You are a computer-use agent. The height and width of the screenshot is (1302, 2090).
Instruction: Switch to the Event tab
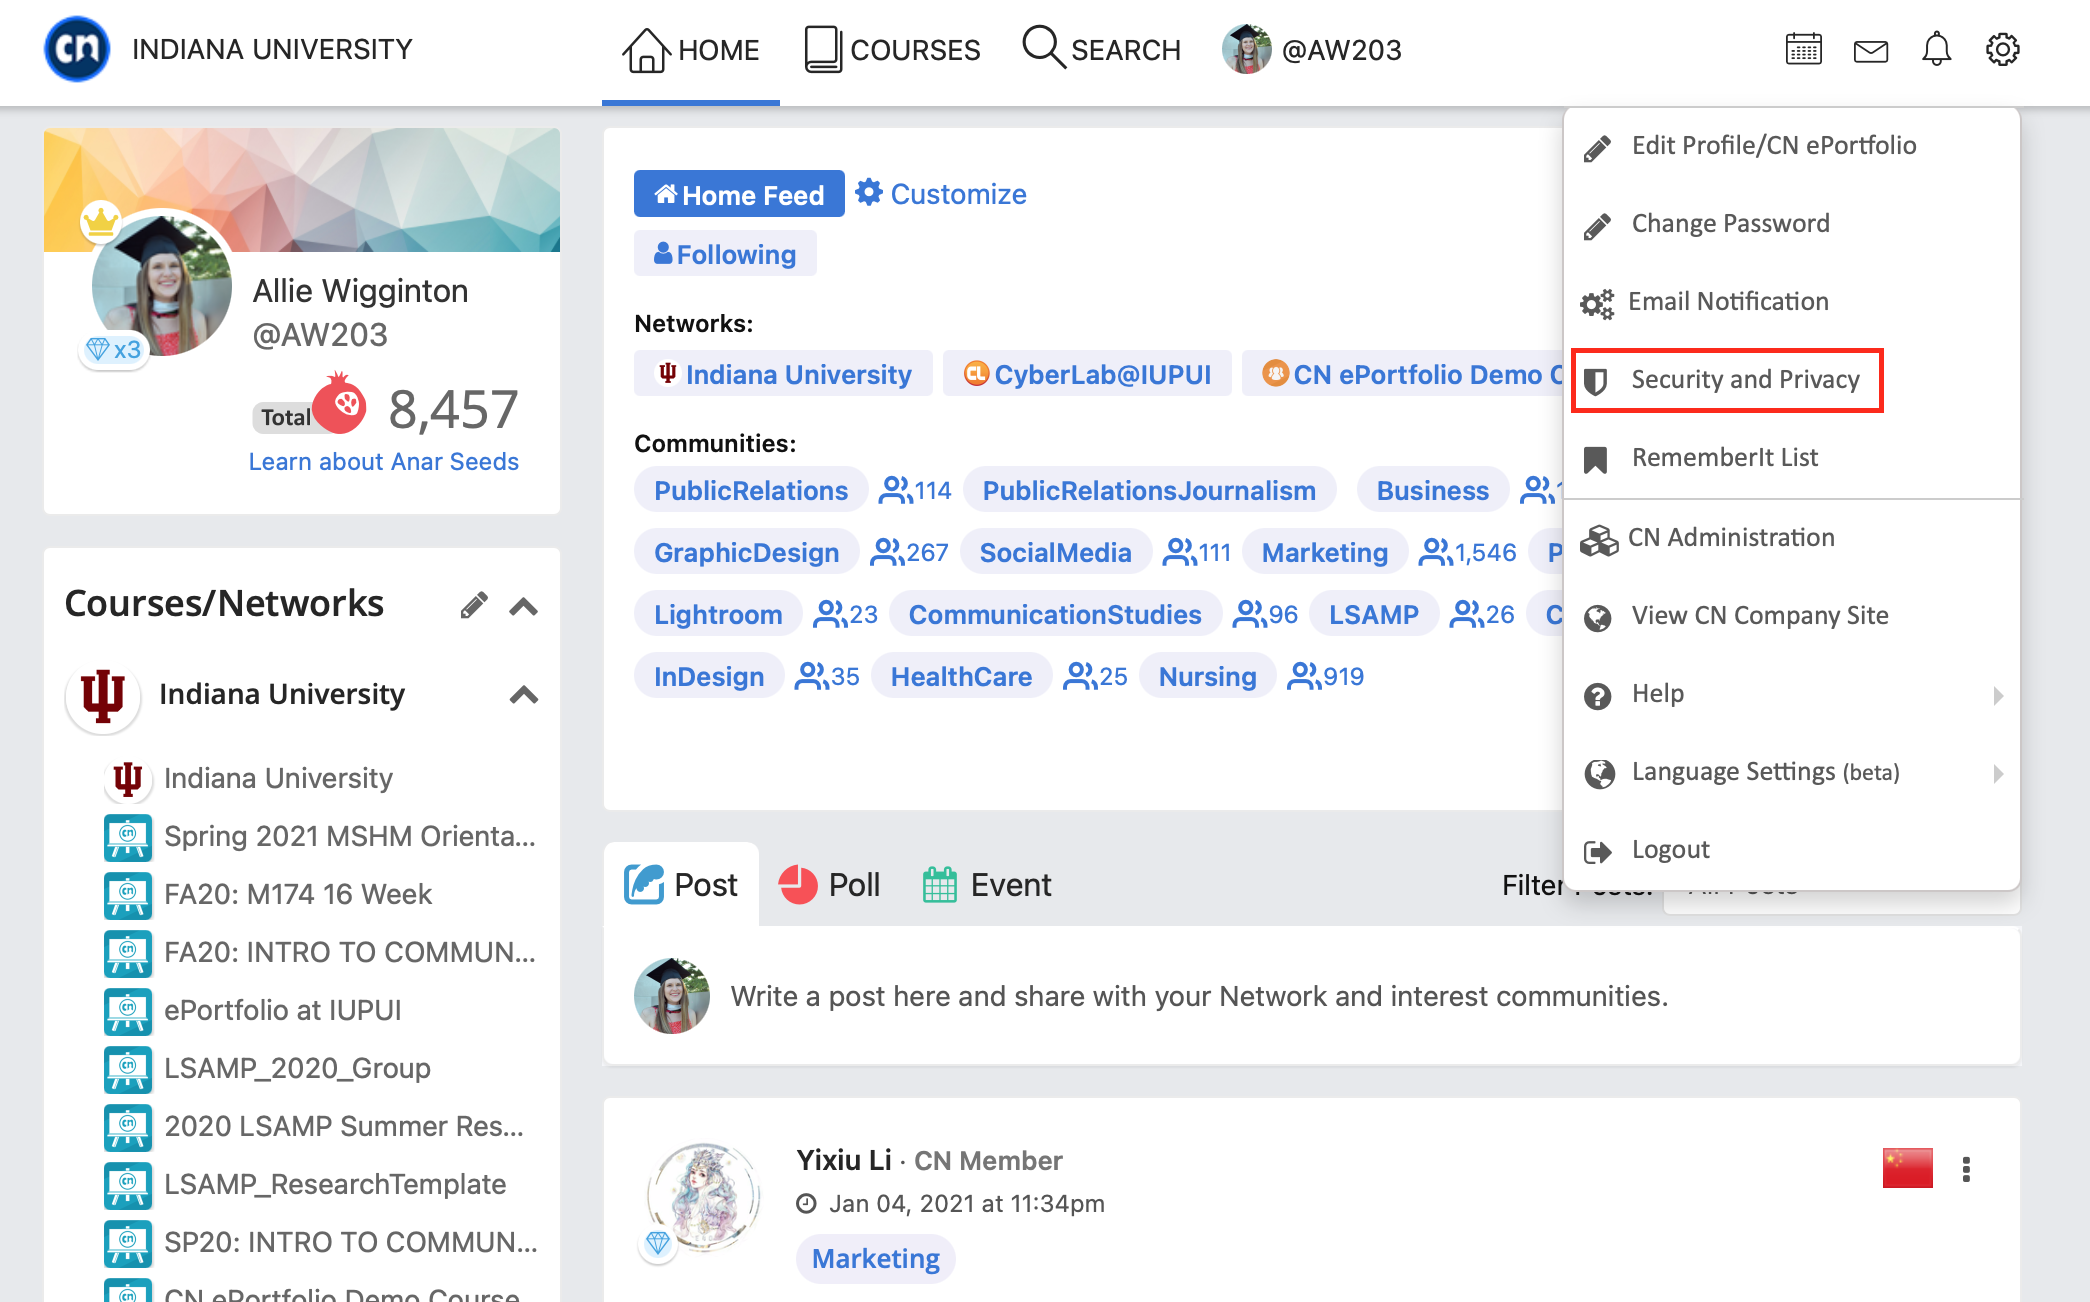tap(986, 885)
